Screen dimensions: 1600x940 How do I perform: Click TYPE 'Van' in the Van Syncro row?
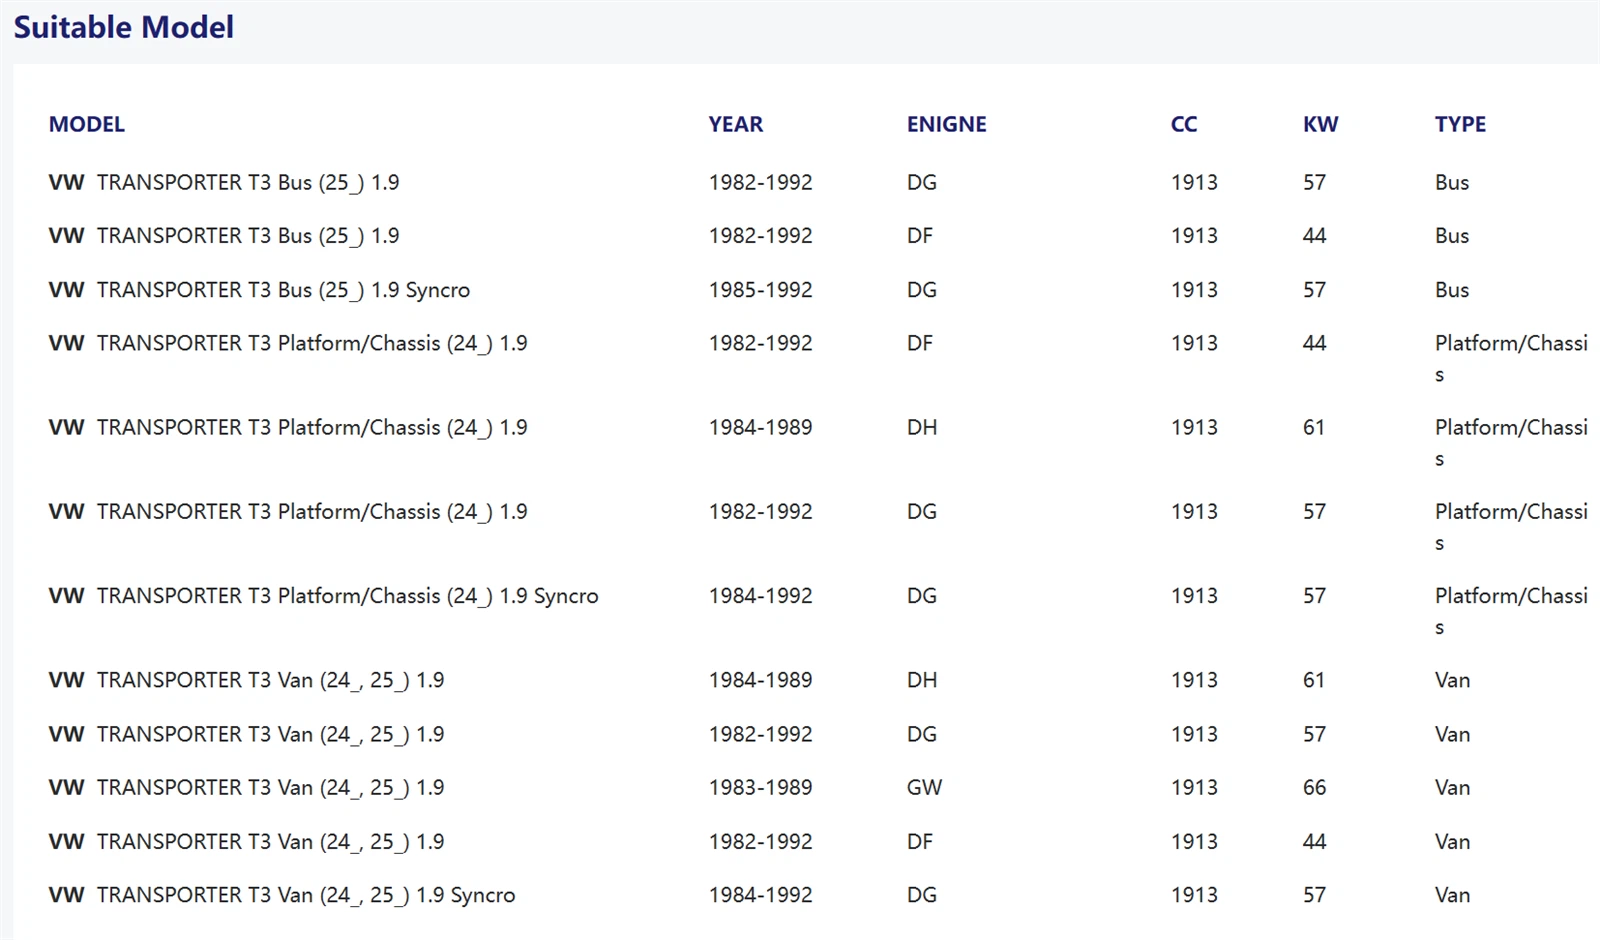click(1452, 895)
